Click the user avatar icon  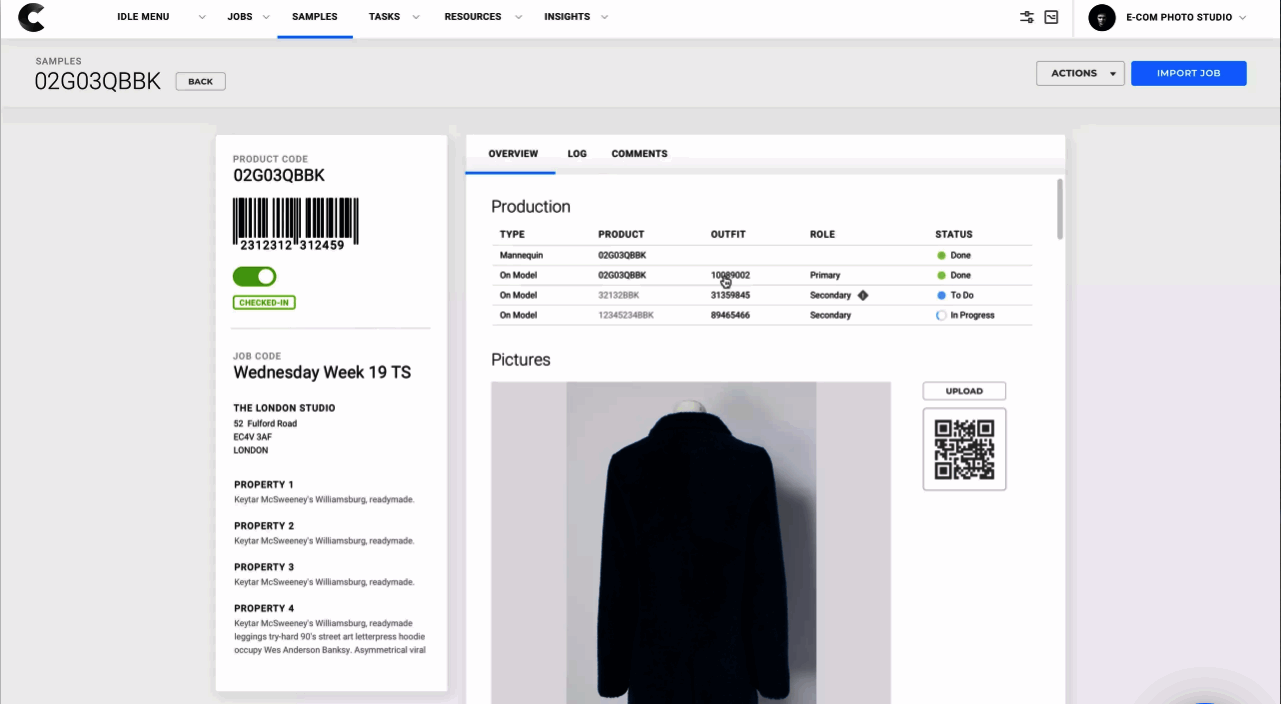click(x=1102, y=17)
